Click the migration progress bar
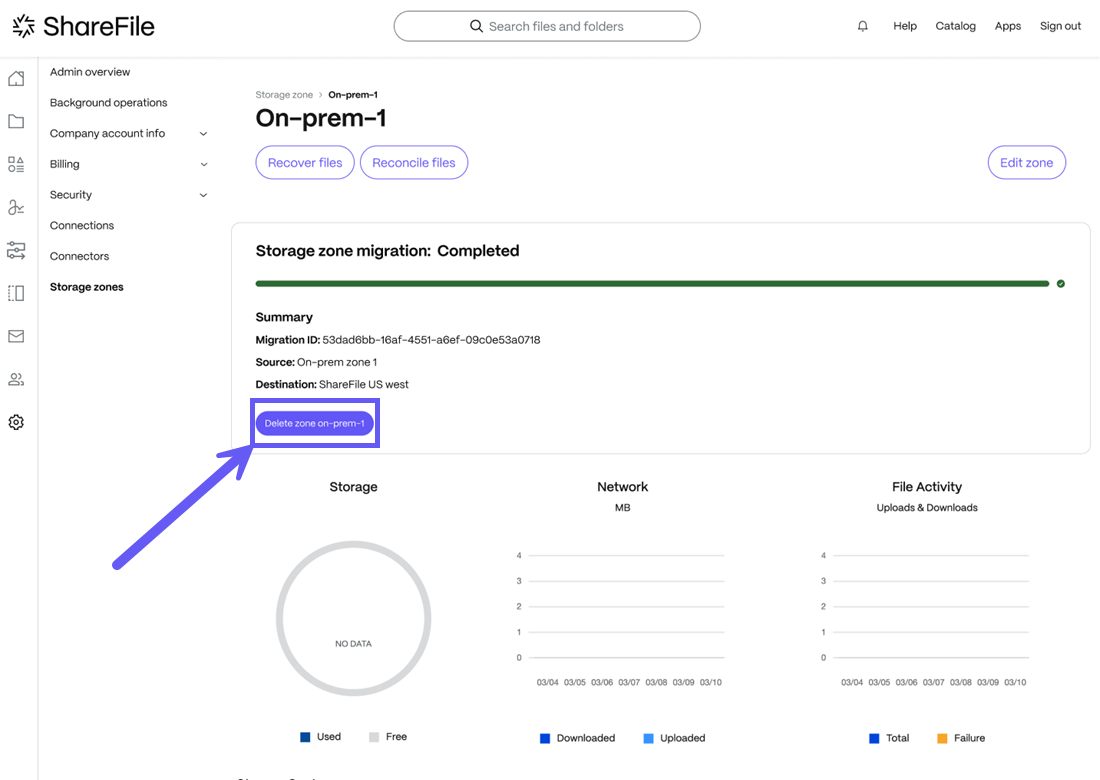Viewport: 1100px width, 780px height. pyautogui.click(x=652, y=283)
